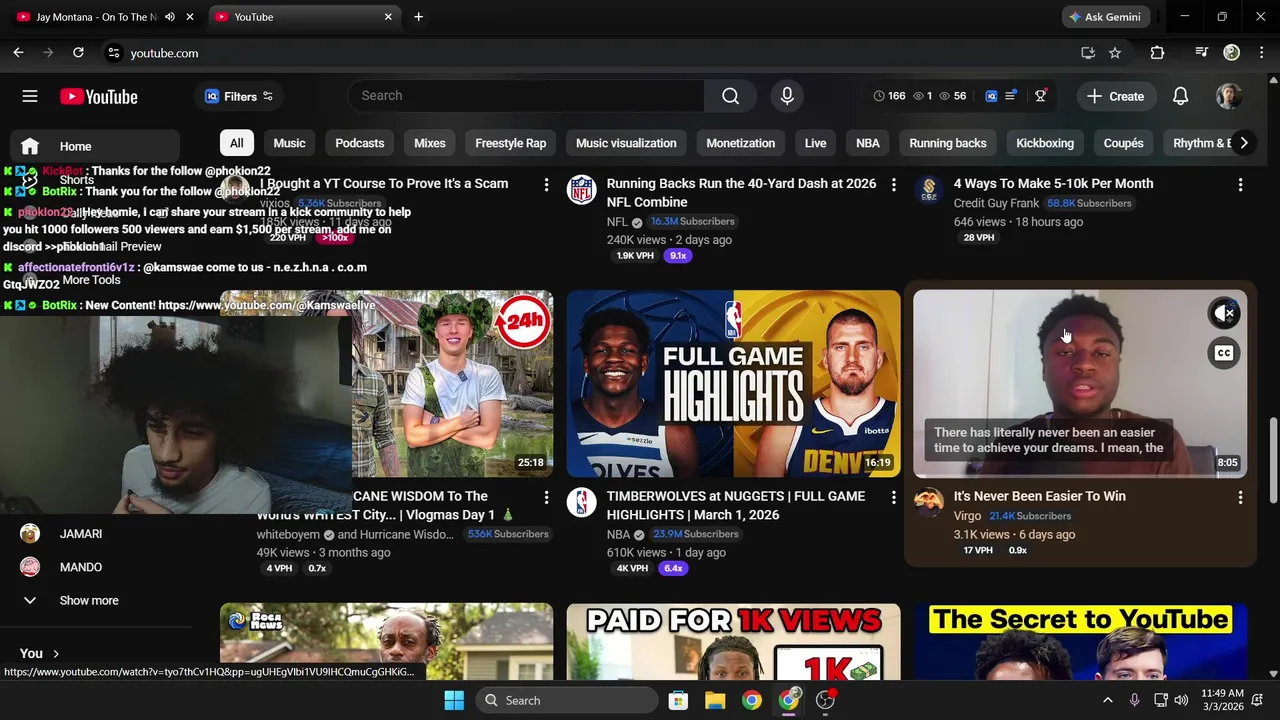This screenshot has width=1280, height=720.
Task: Open options for It's Never Been Easier To Win
Action: pyautogui.click(x=1240, y=497)
